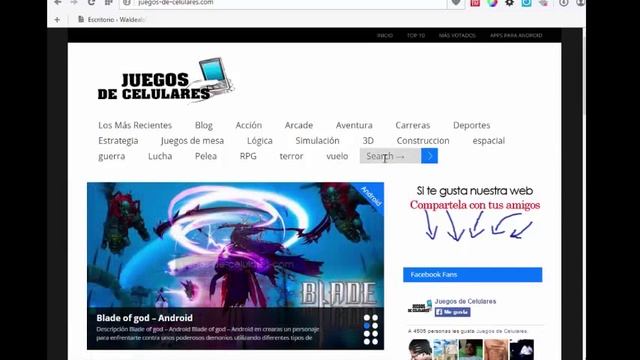Open the Pelea category
Viewport: 640px width, 360px height.
tap(206, 156)
